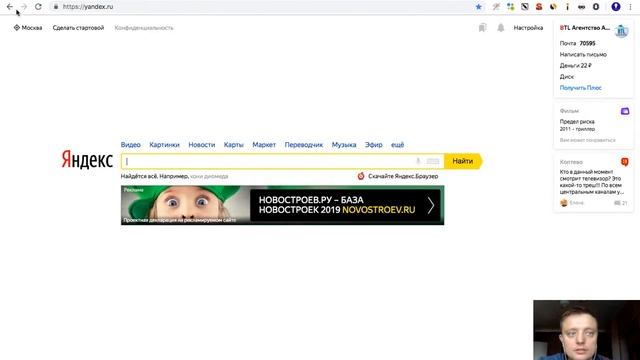Image resolution: width=640 pixels, height=360 pixels.
Task: Click the BTL Агентство account name
Action: tap(584, 28)
